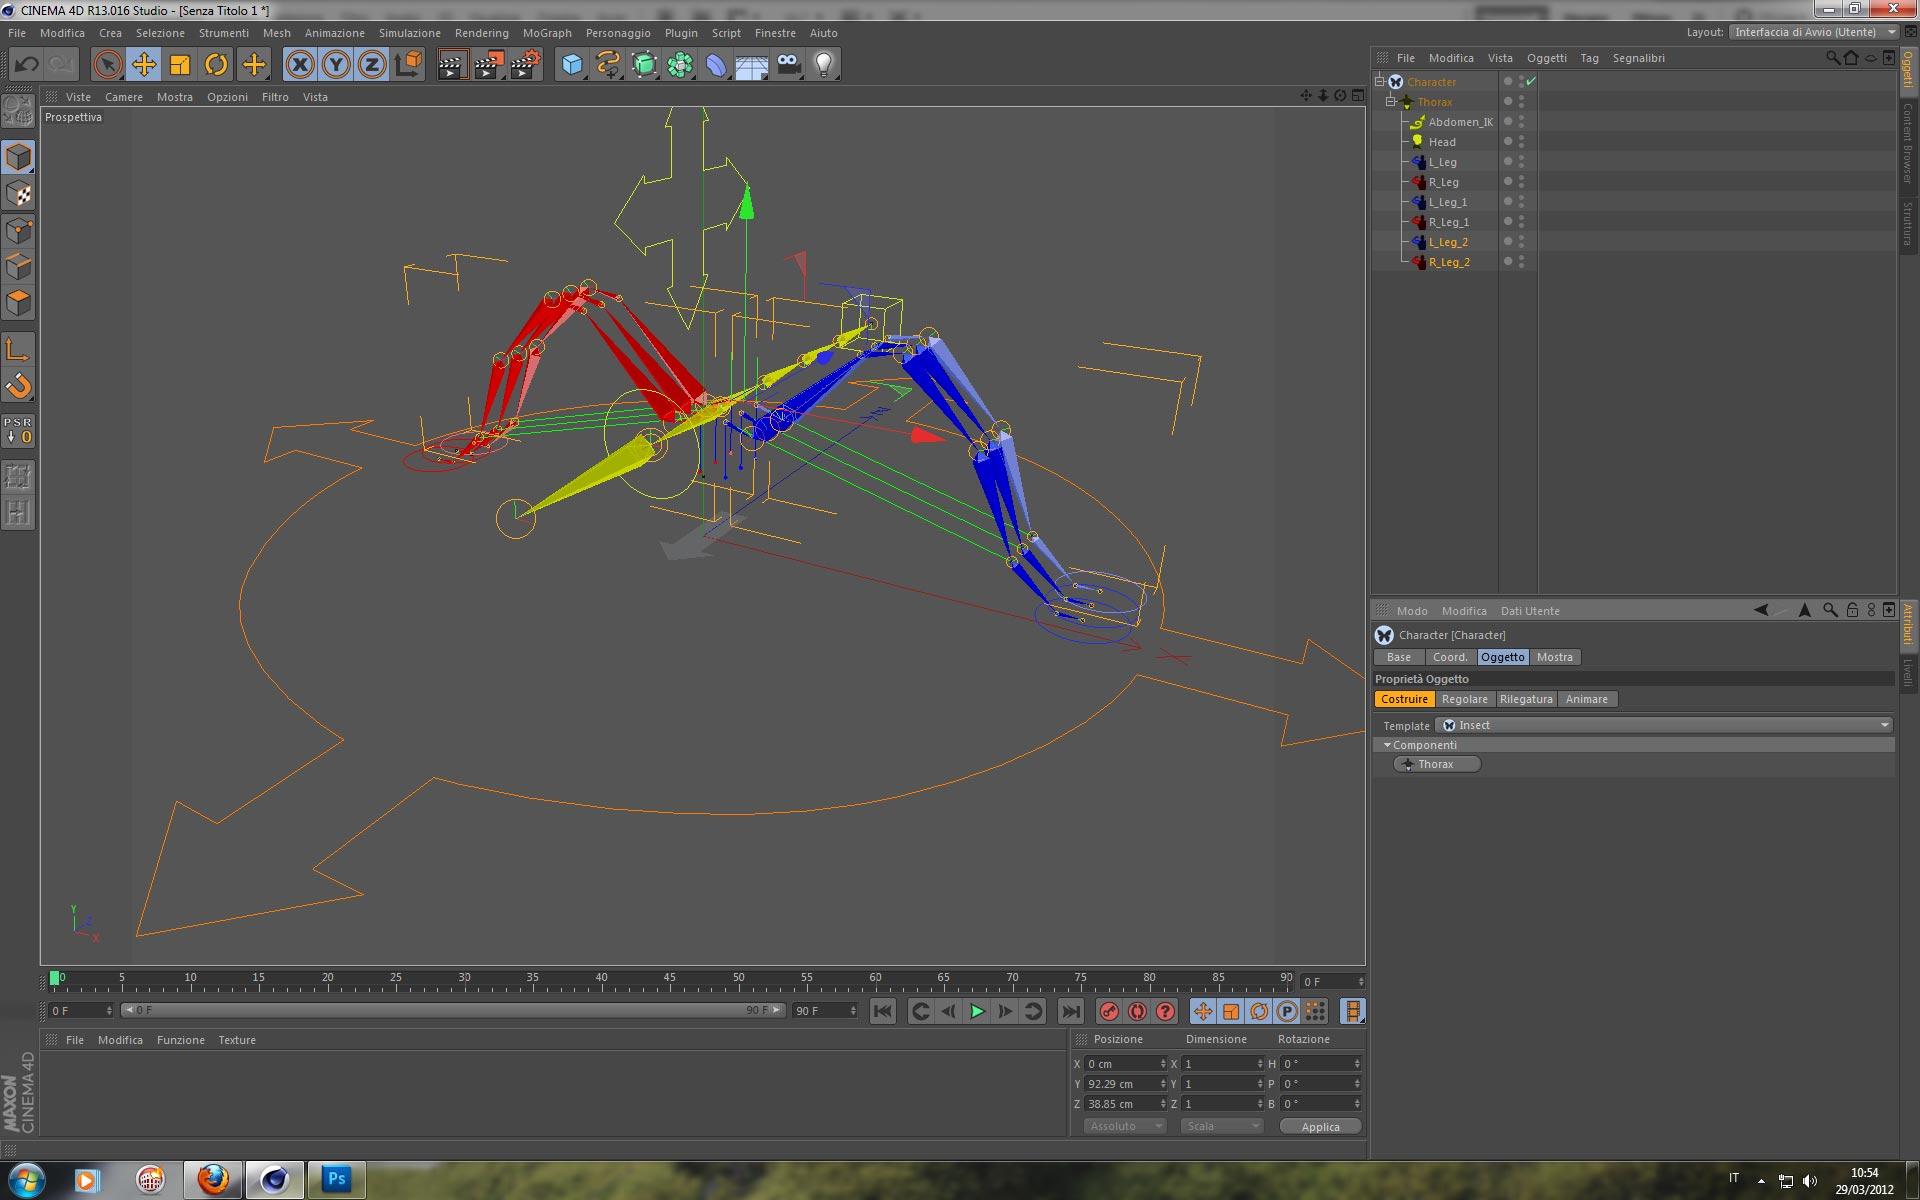1920x1200 pixels.
Task: Select the Rotate tool in toolbar
Action: pos(216,65)
